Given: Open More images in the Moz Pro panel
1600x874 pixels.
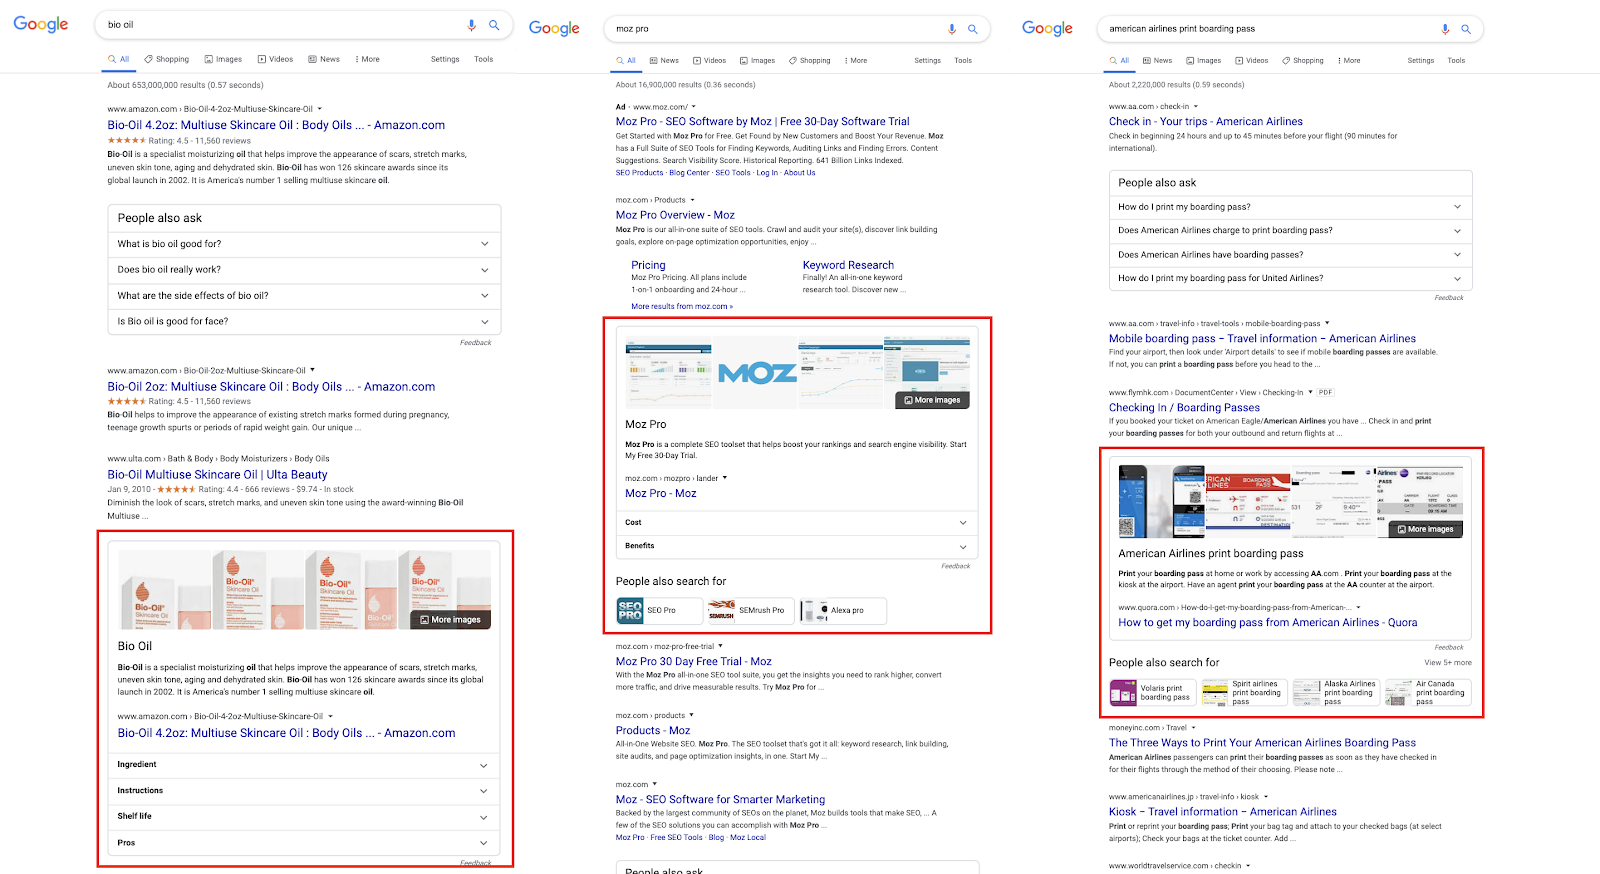Looking at the screenshot, I should click(932, 400).
